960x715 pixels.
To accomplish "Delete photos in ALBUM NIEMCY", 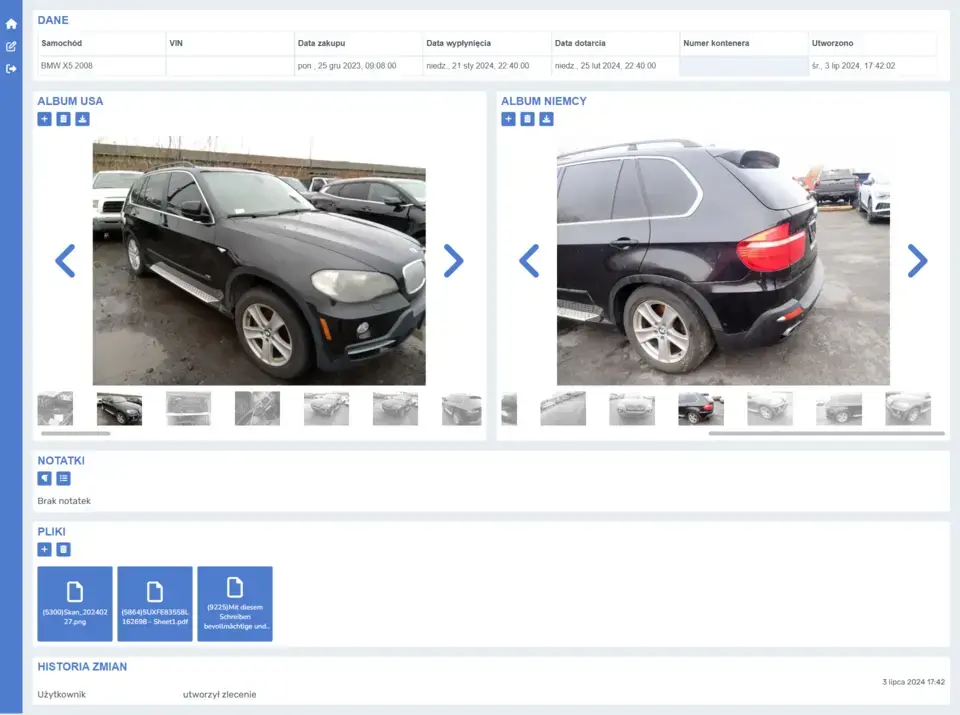I will [x=526, y=118].
